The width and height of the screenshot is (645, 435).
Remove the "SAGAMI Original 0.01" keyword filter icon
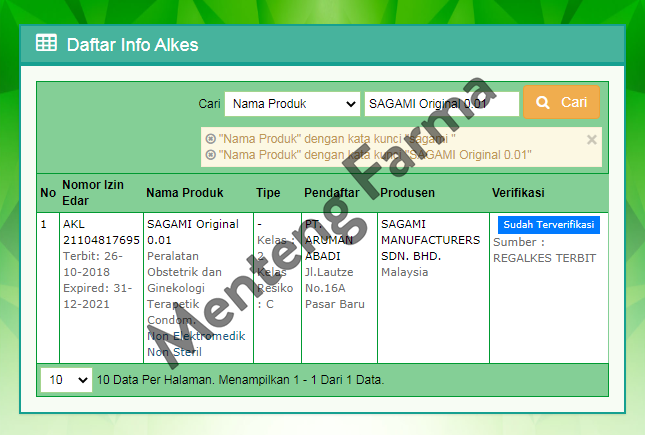[x=211, y=155]
